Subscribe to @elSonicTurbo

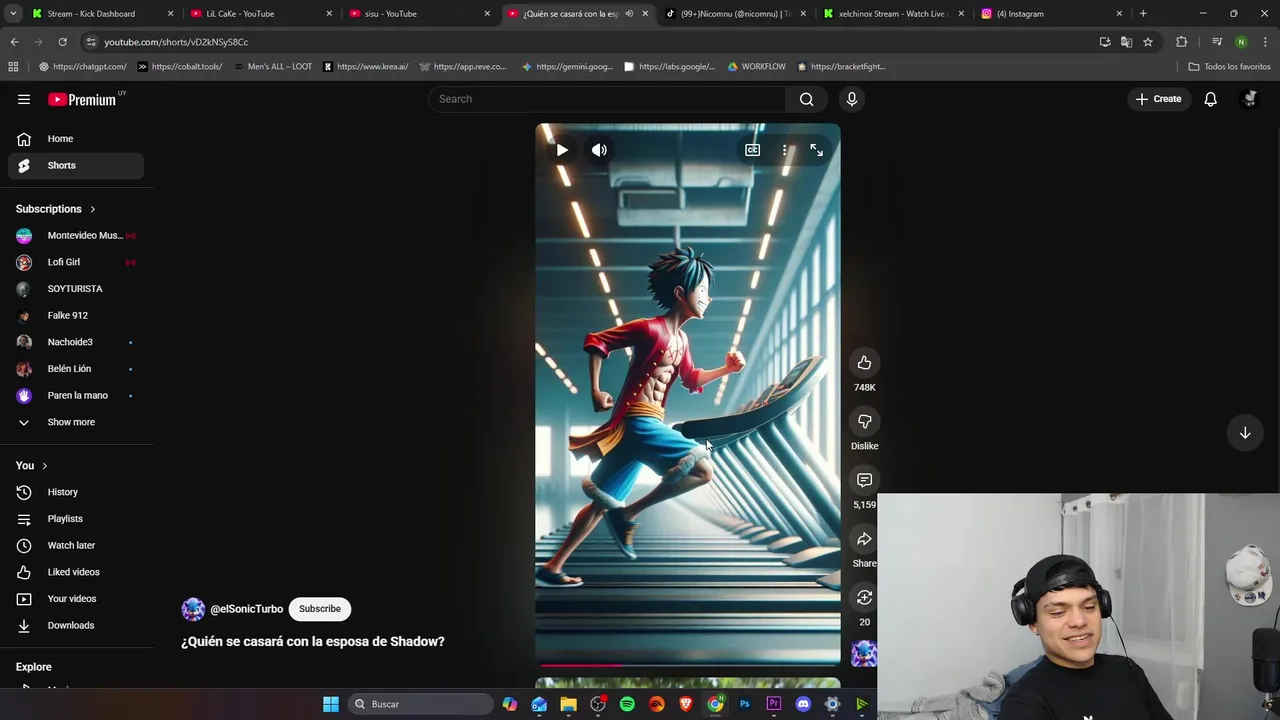pyautogui.click(x=320, y=609)
